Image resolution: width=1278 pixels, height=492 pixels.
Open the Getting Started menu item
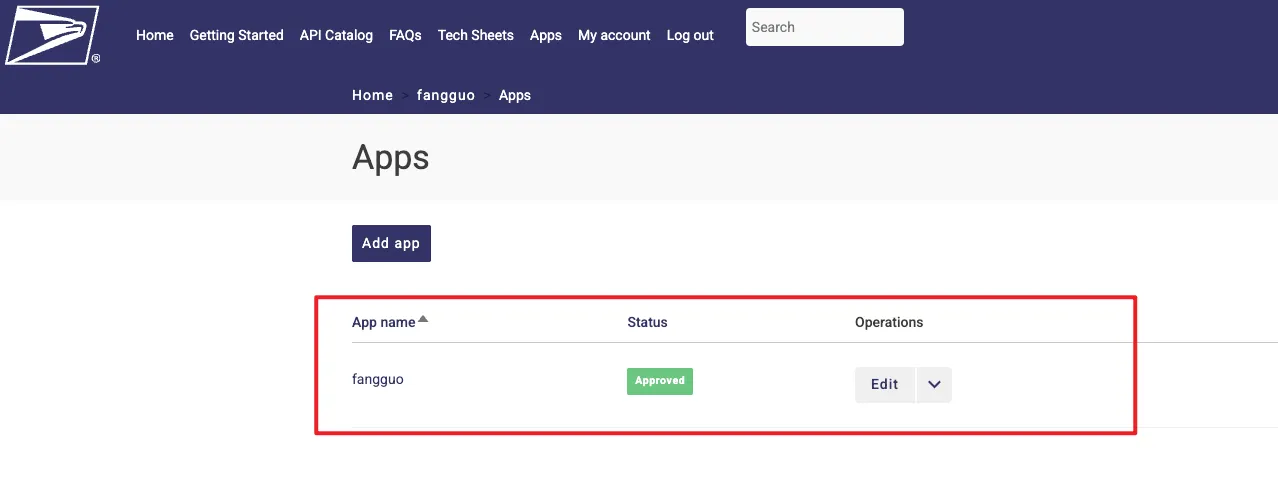point(236,35)
